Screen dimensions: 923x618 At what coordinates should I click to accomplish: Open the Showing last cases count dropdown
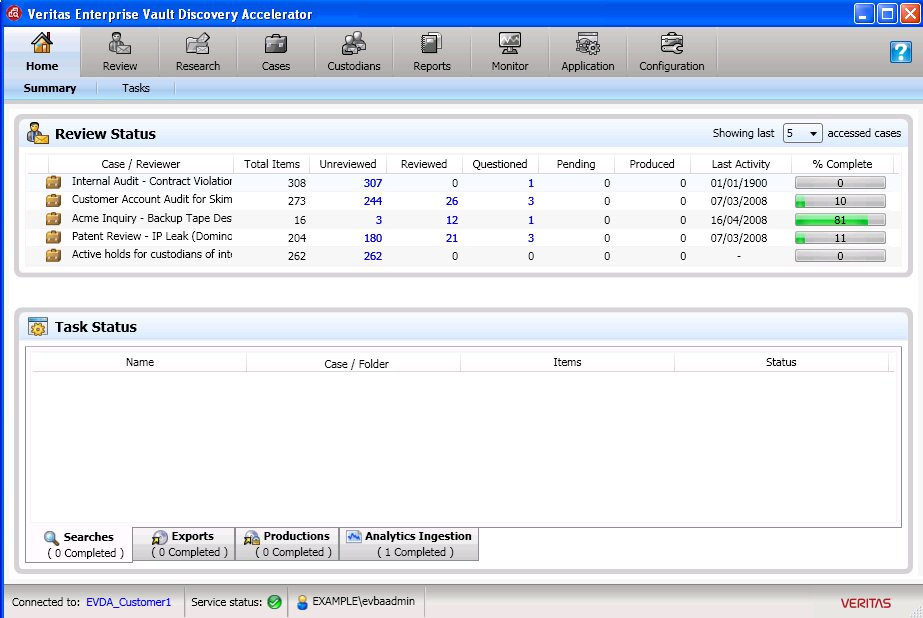pos(802,134)
